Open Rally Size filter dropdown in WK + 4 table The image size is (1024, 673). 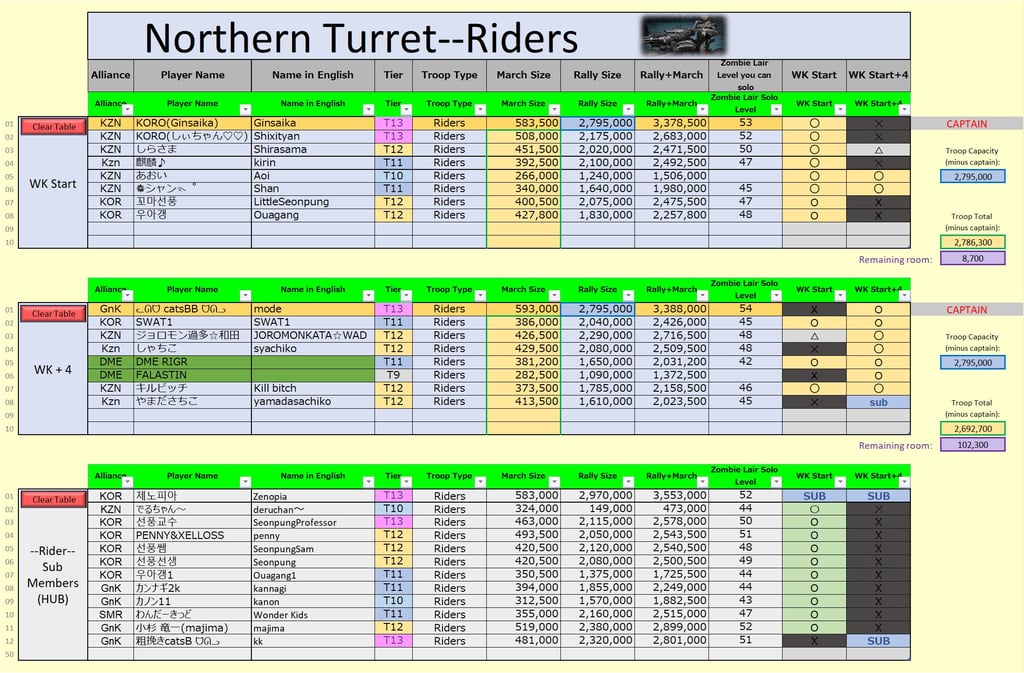click(x=628, y=296)
